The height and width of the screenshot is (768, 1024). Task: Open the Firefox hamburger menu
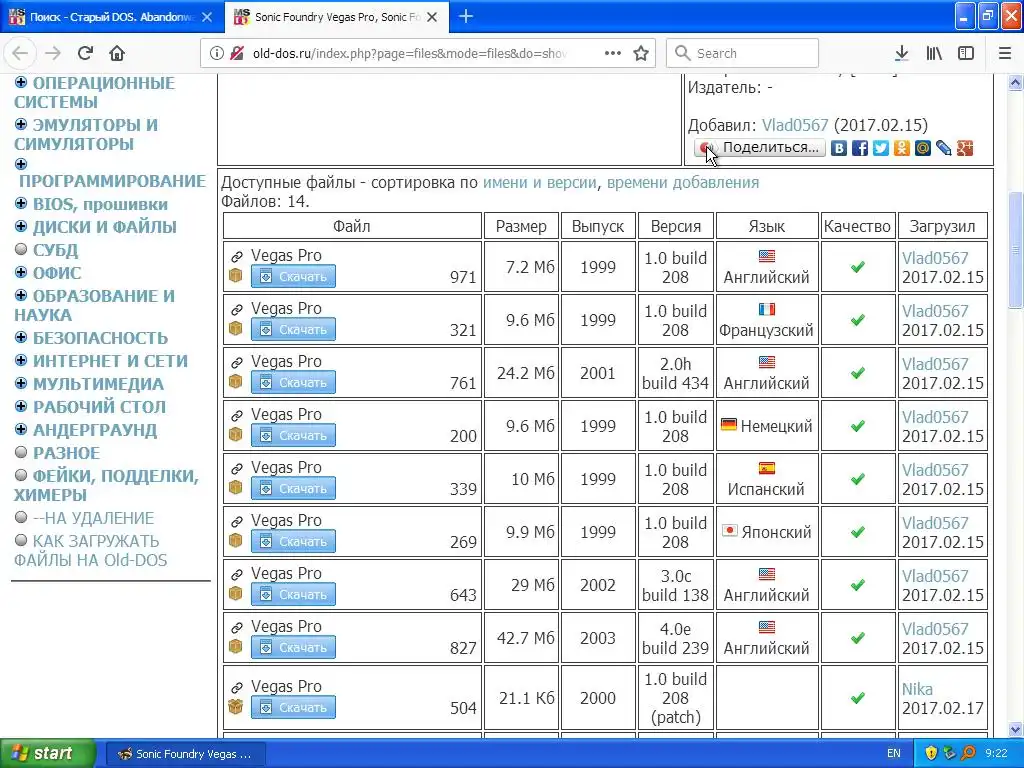[x=1004, y=53]
